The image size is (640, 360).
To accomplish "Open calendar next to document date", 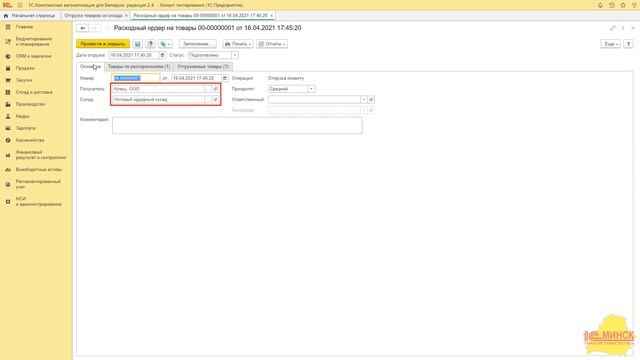I will pyautogui.click(x=225, y=78).
